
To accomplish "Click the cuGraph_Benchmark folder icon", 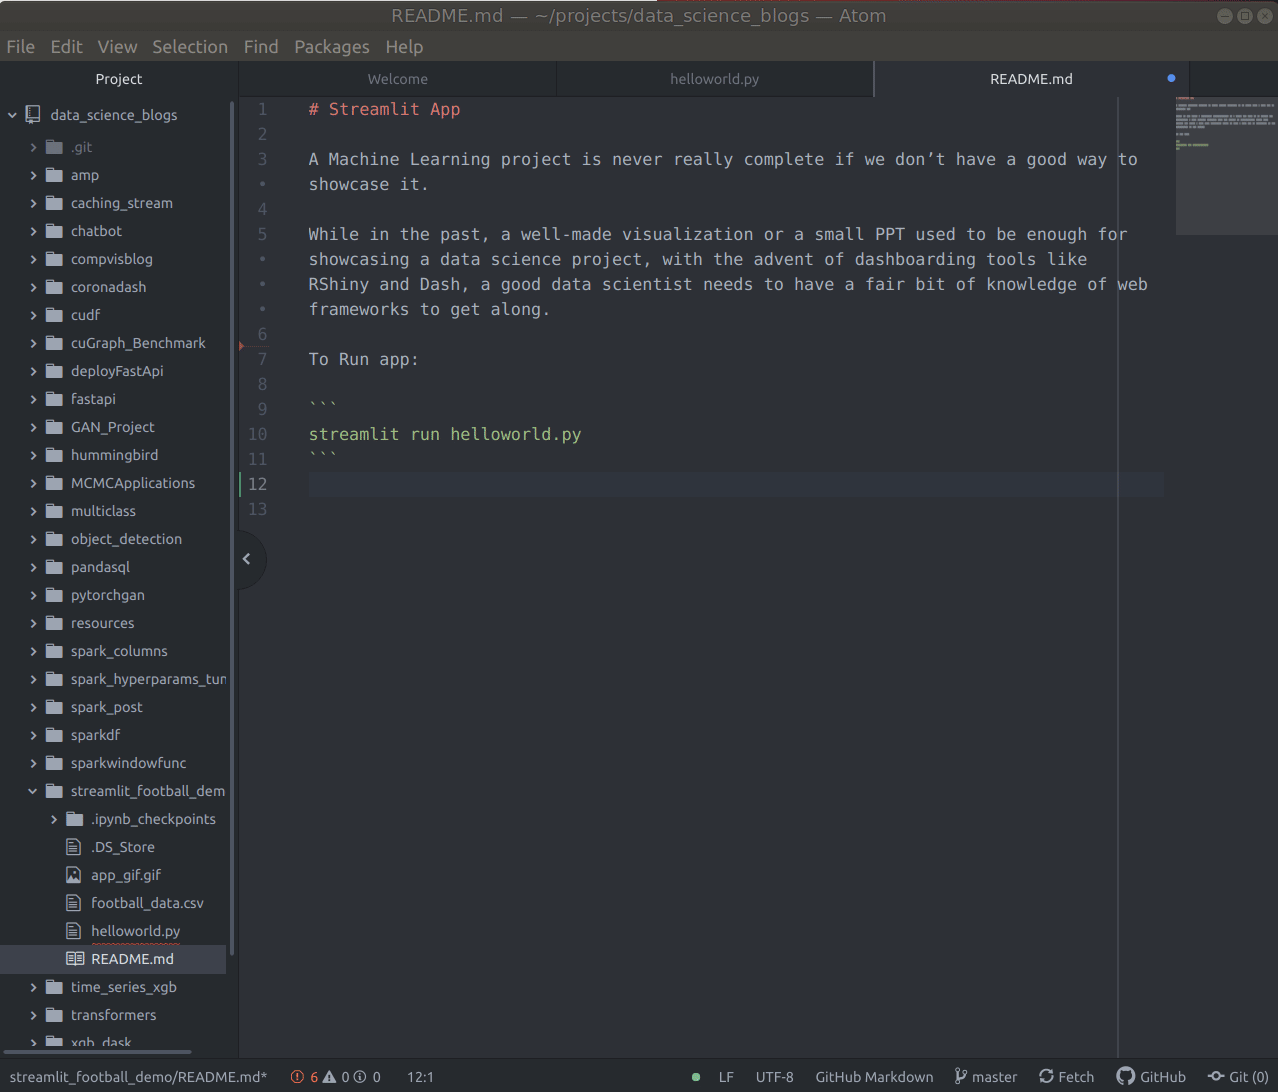I will [x=54, y=342].
